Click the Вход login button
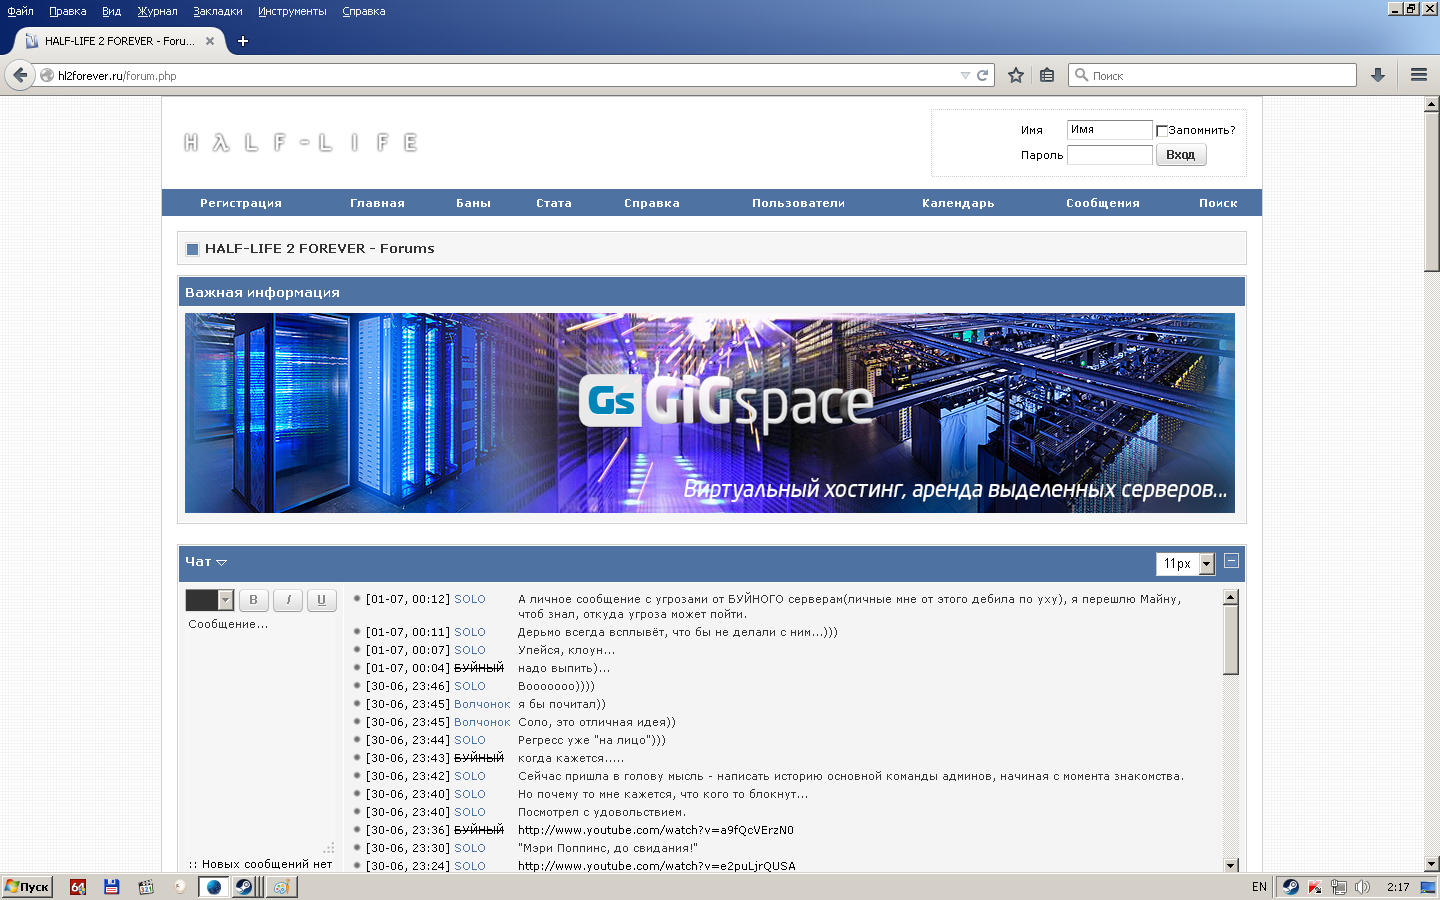The image size is (1440, 900). pyautogui.click(x=1181, y=155)
